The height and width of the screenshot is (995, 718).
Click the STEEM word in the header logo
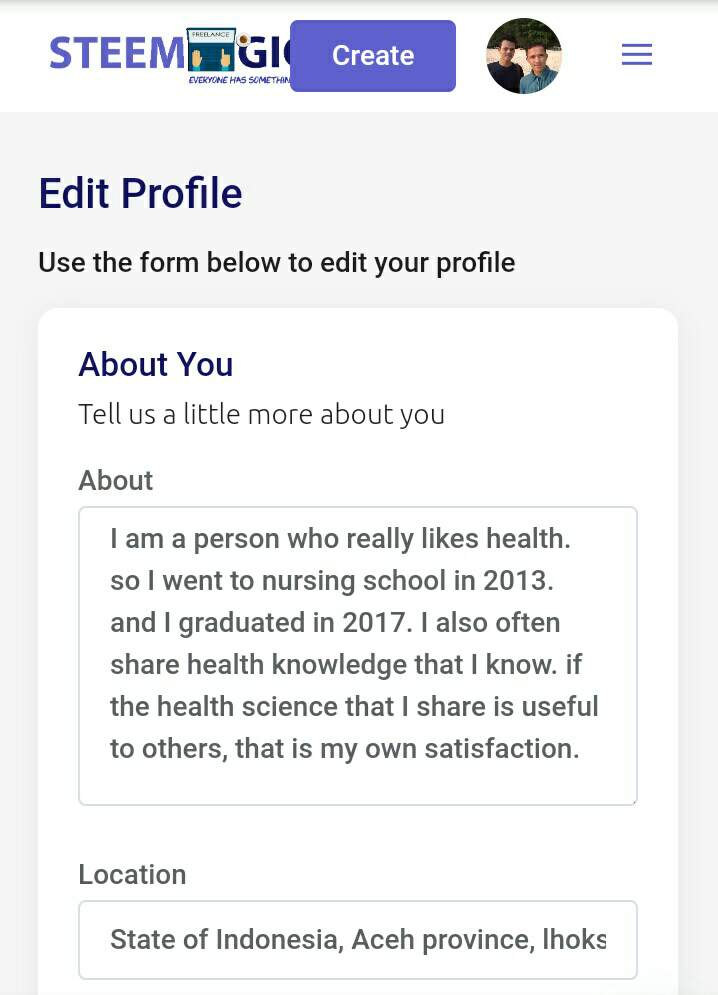pyautogui.click(x=116, y=54)
